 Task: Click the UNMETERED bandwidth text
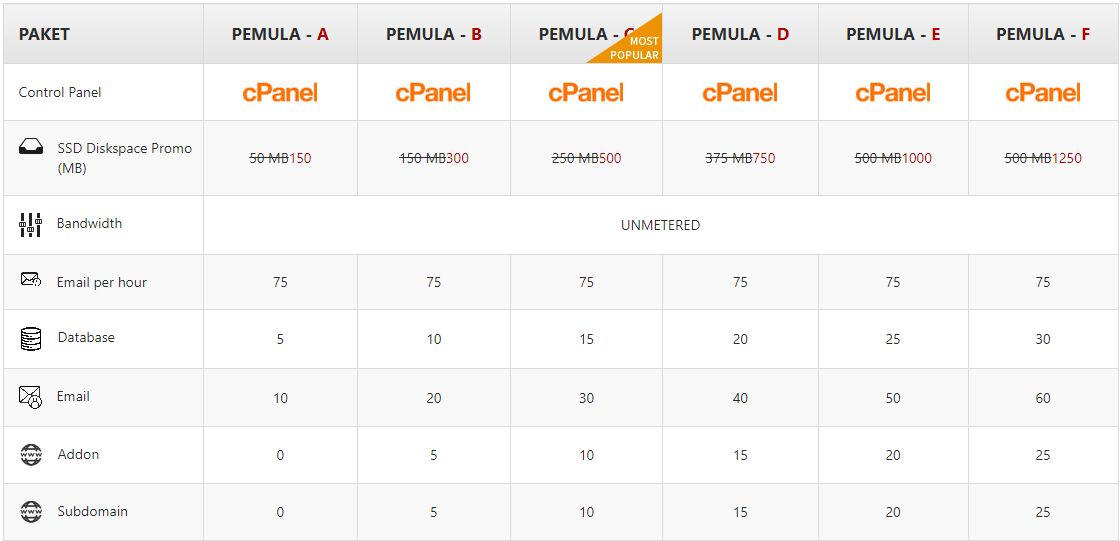pos(660,225)
